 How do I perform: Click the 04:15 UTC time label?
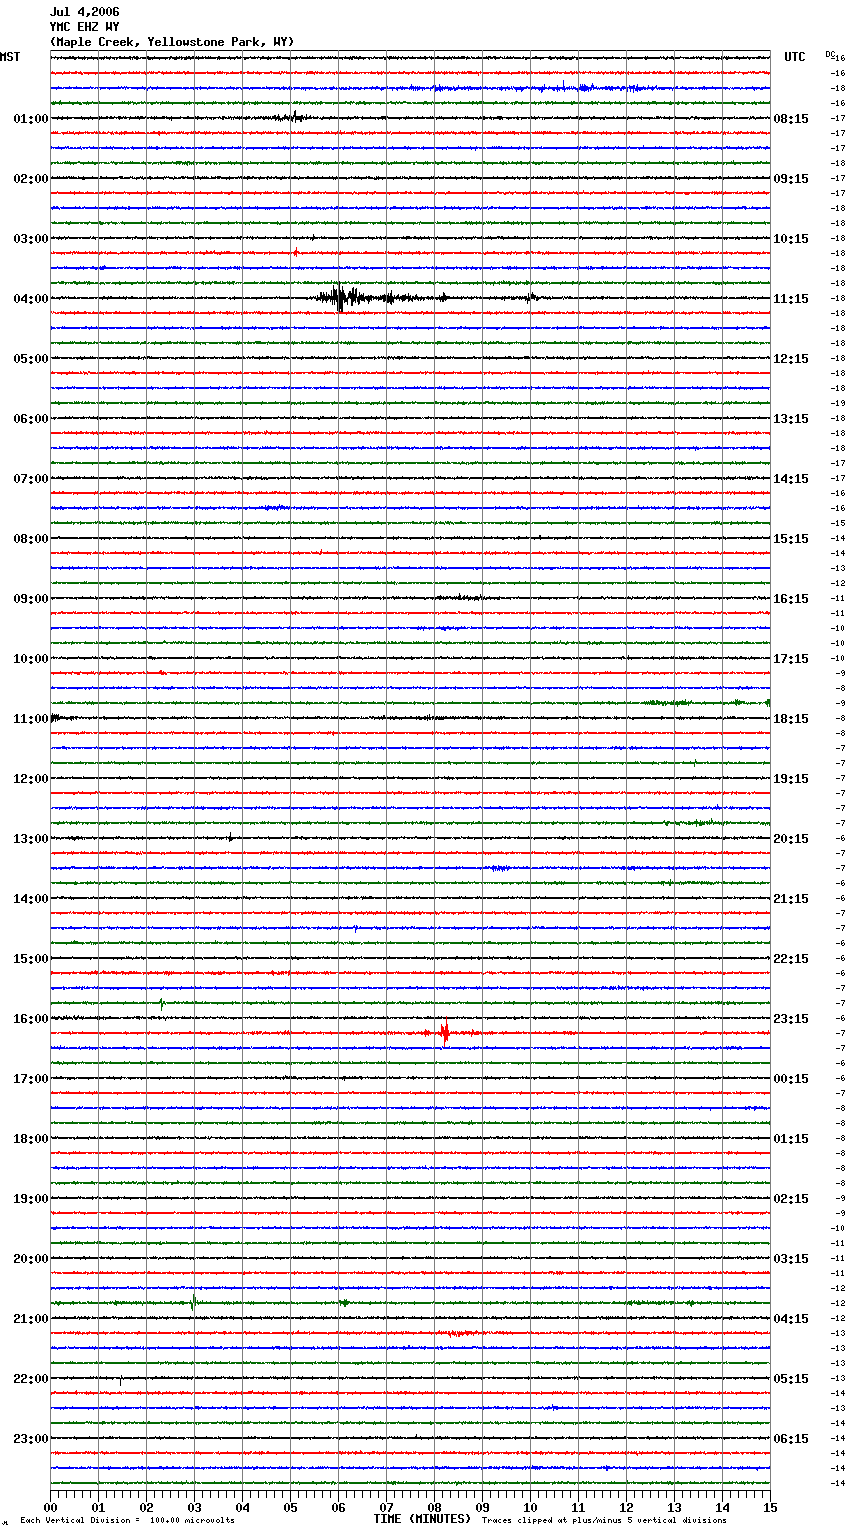791,1319
